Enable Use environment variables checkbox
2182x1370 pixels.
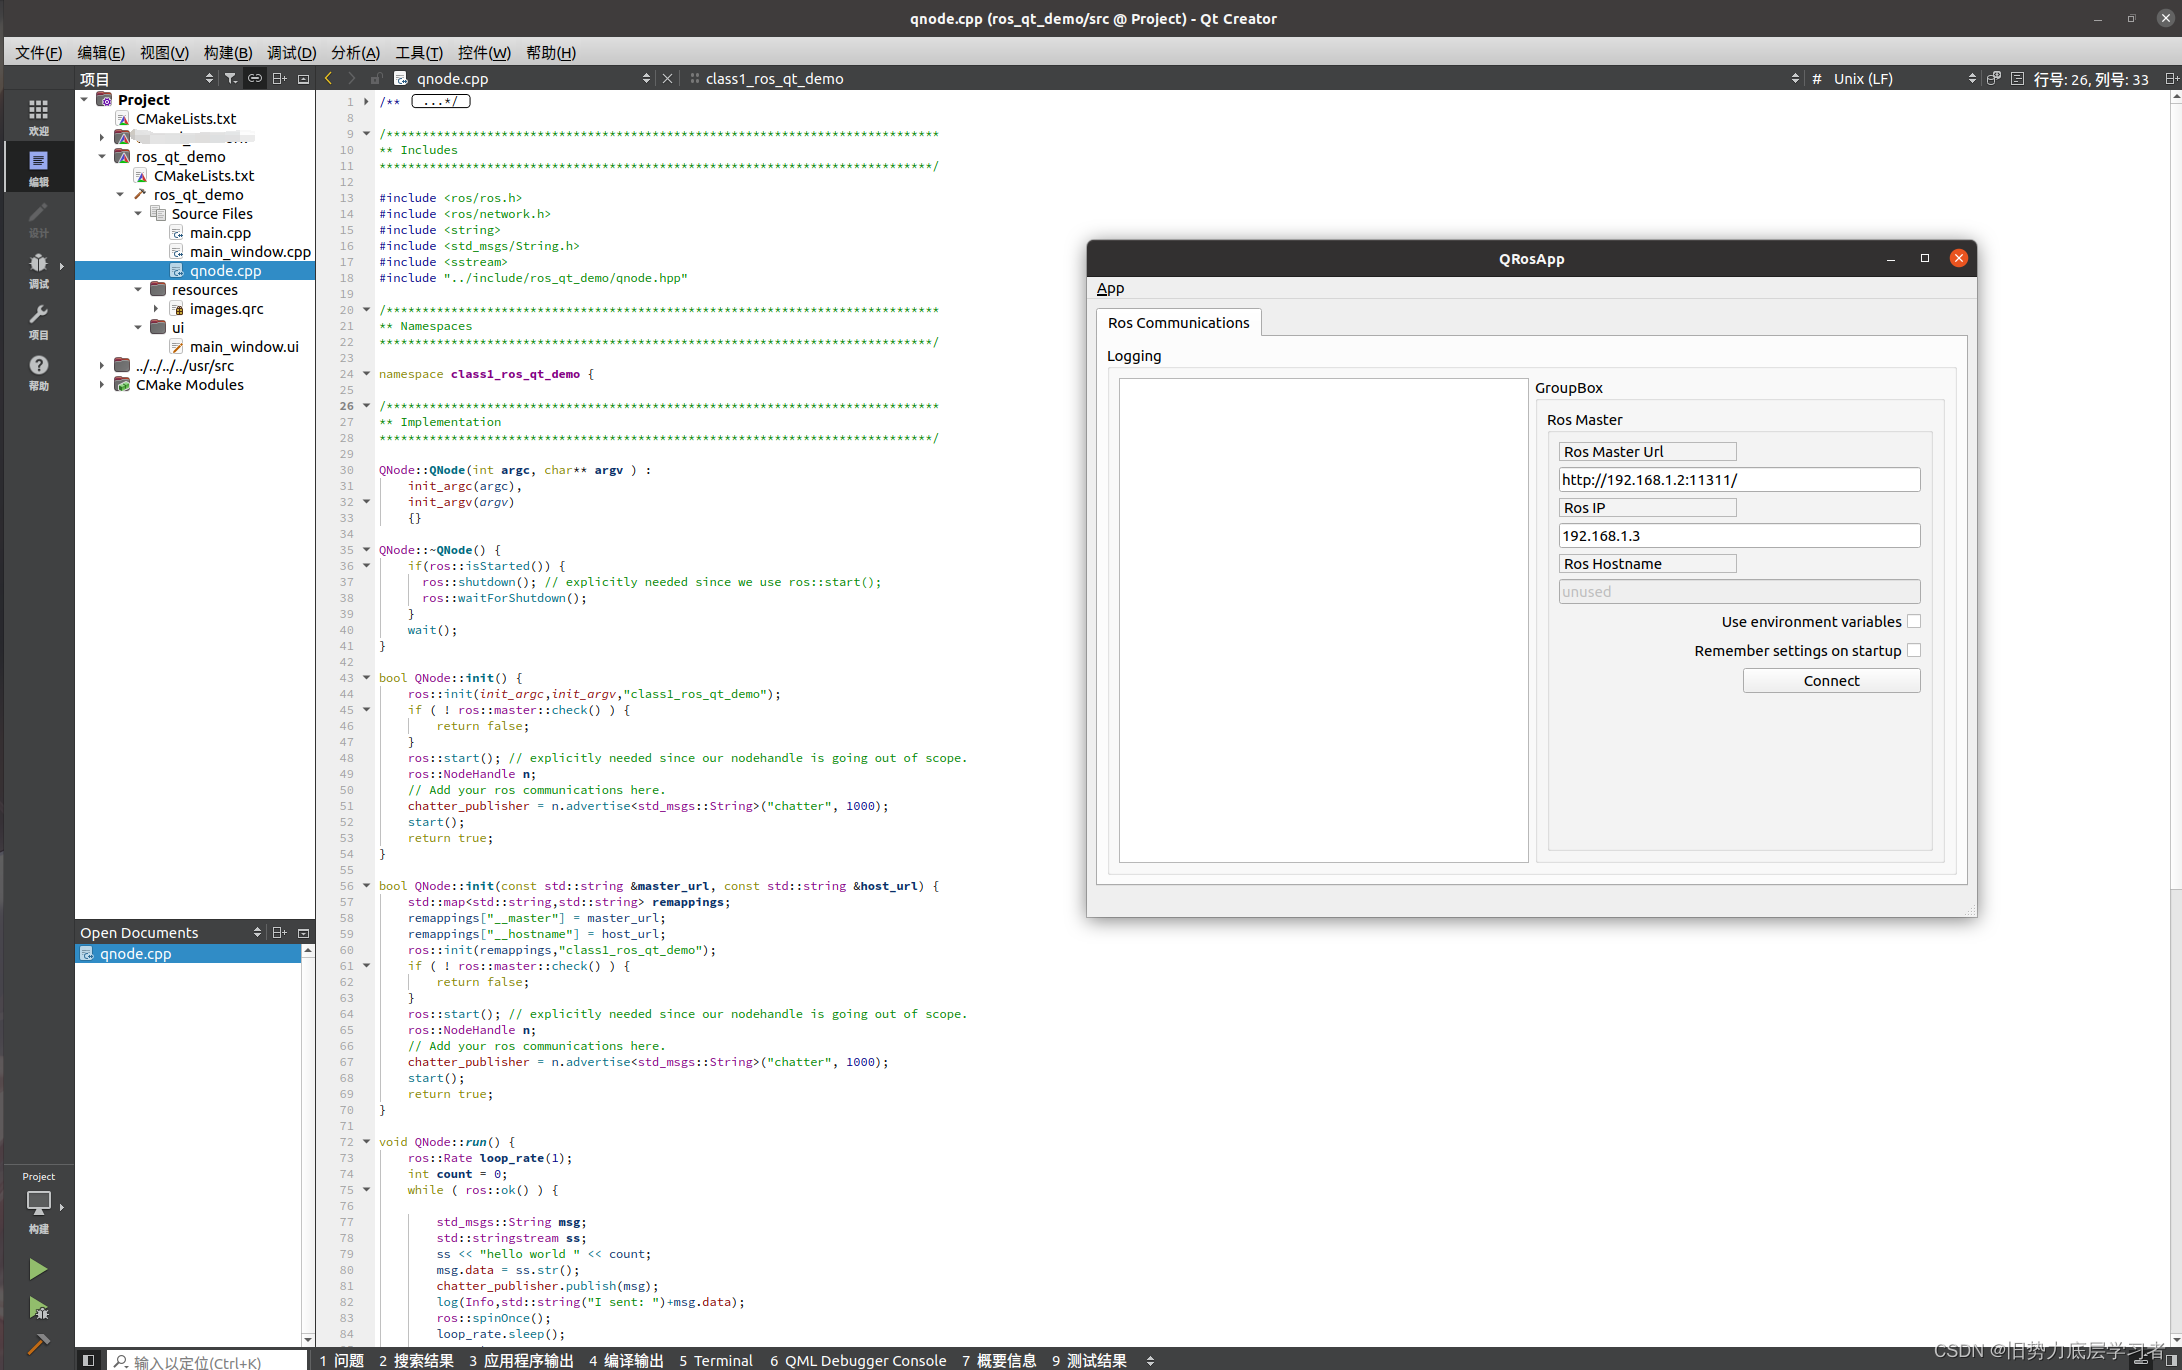(1913, 621)
